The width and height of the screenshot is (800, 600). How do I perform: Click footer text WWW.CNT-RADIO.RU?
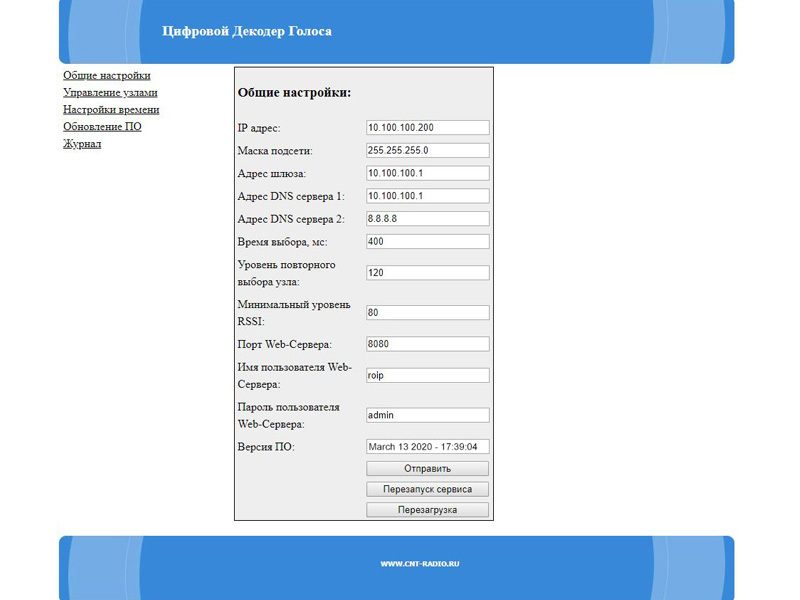[x=420, y=564]
